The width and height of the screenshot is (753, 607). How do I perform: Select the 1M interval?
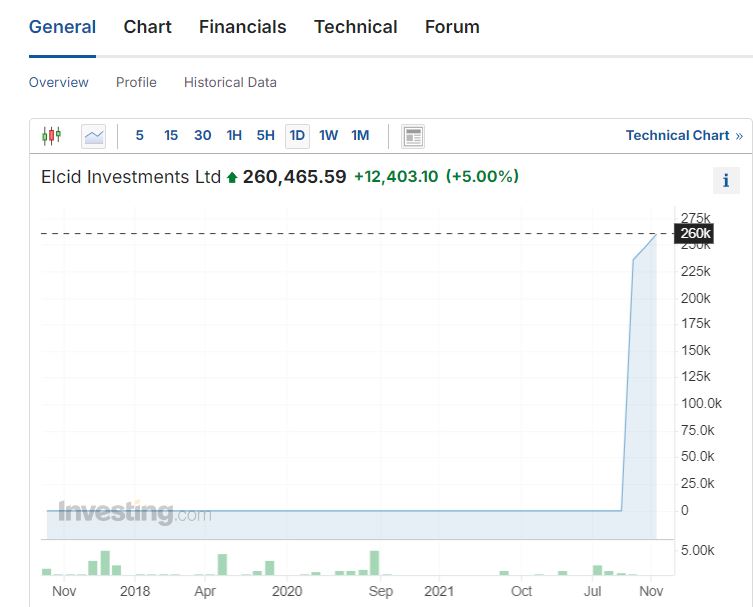(x=360, y=135)
